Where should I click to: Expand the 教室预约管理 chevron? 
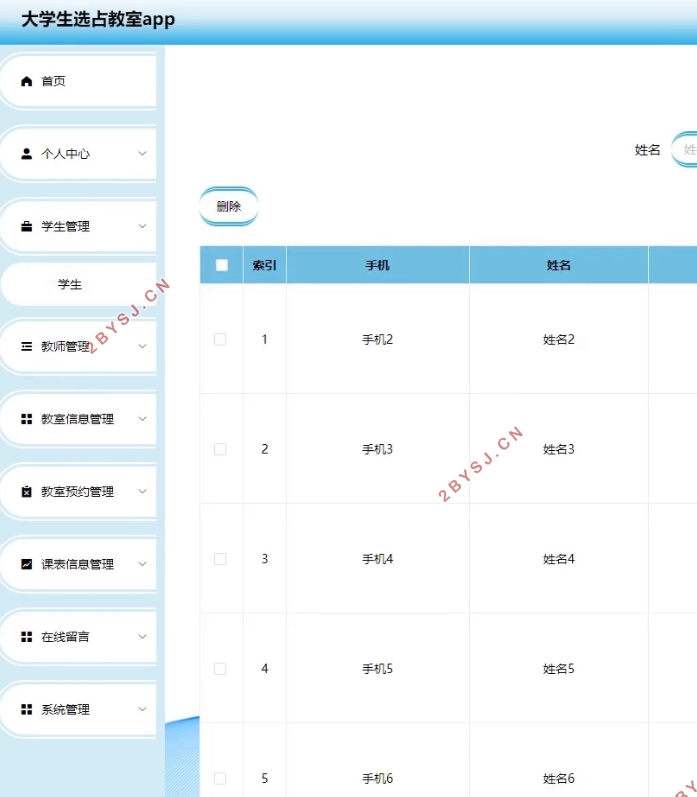[x=143, y=492]
